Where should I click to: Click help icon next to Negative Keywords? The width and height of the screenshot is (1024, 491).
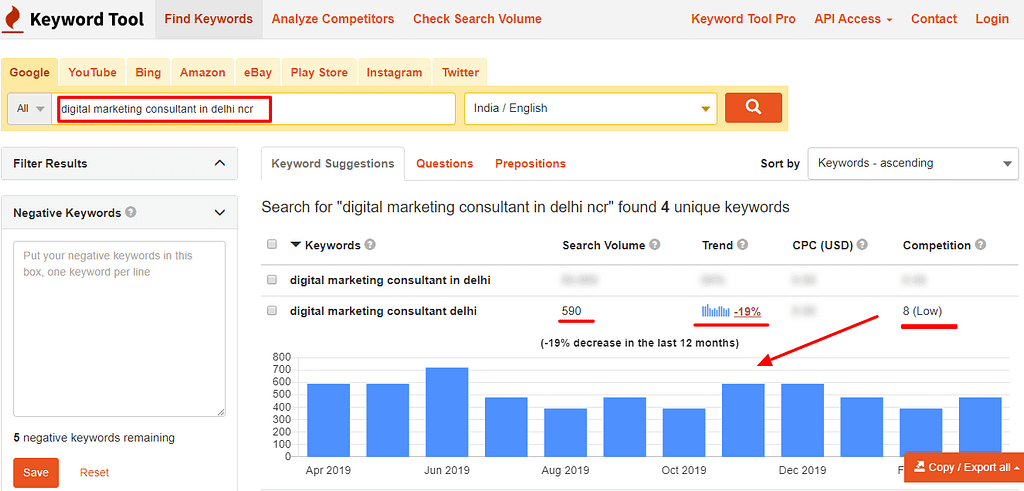point(131,212)
